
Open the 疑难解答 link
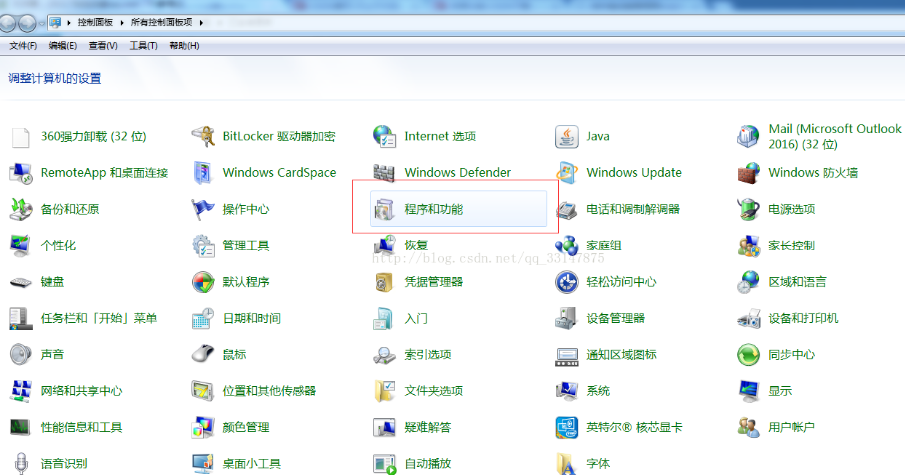click(428, 428)
